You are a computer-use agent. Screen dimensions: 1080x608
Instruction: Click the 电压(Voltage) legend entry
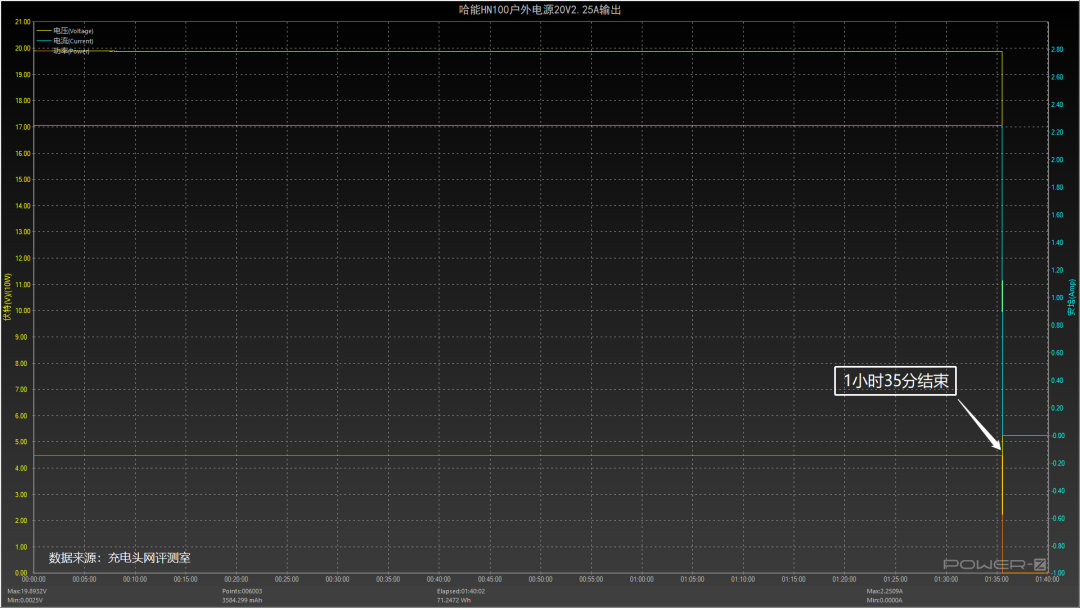pyautogui.click(x=65, y=31)
